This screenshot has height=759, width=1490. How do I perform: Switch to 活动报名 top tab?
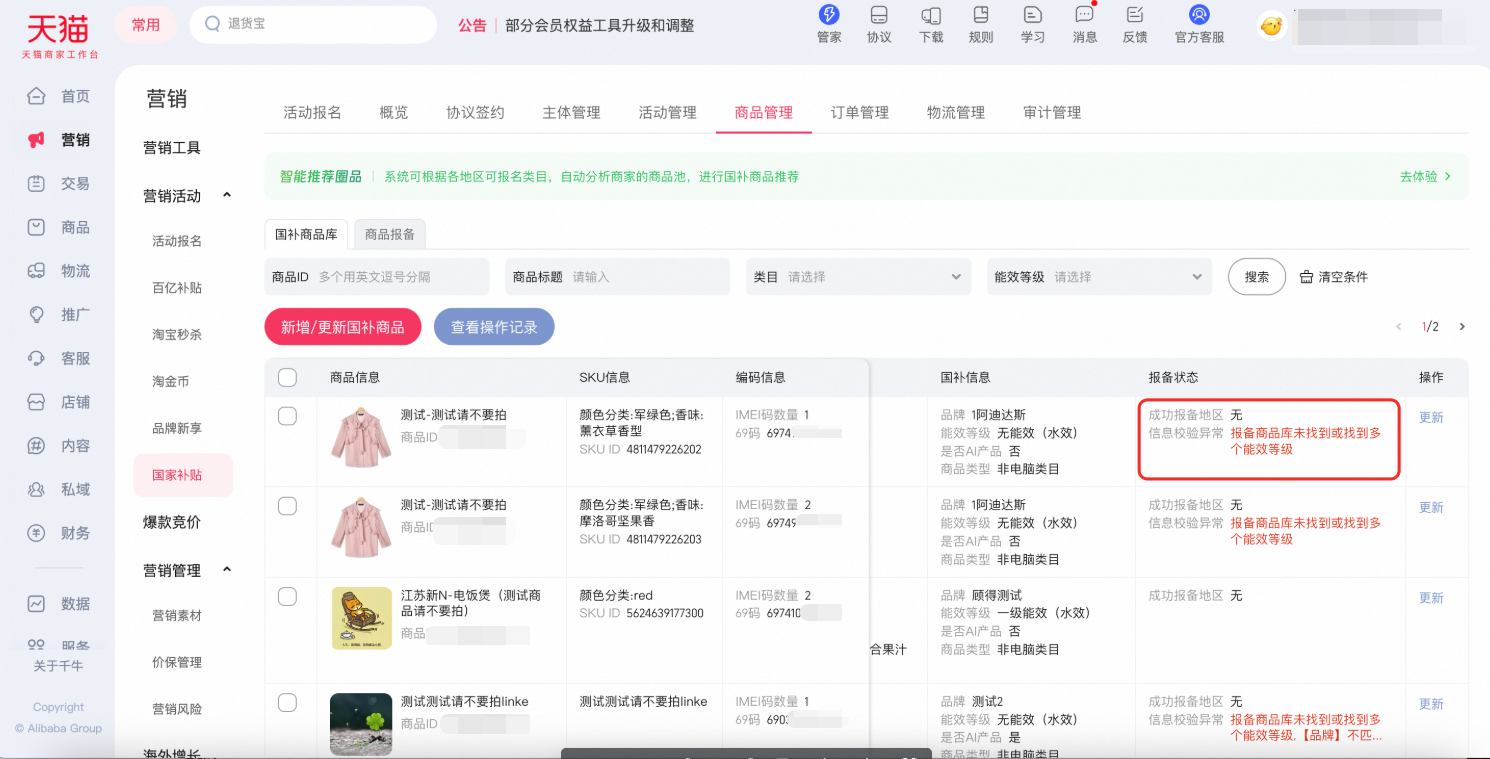[312, 112]
